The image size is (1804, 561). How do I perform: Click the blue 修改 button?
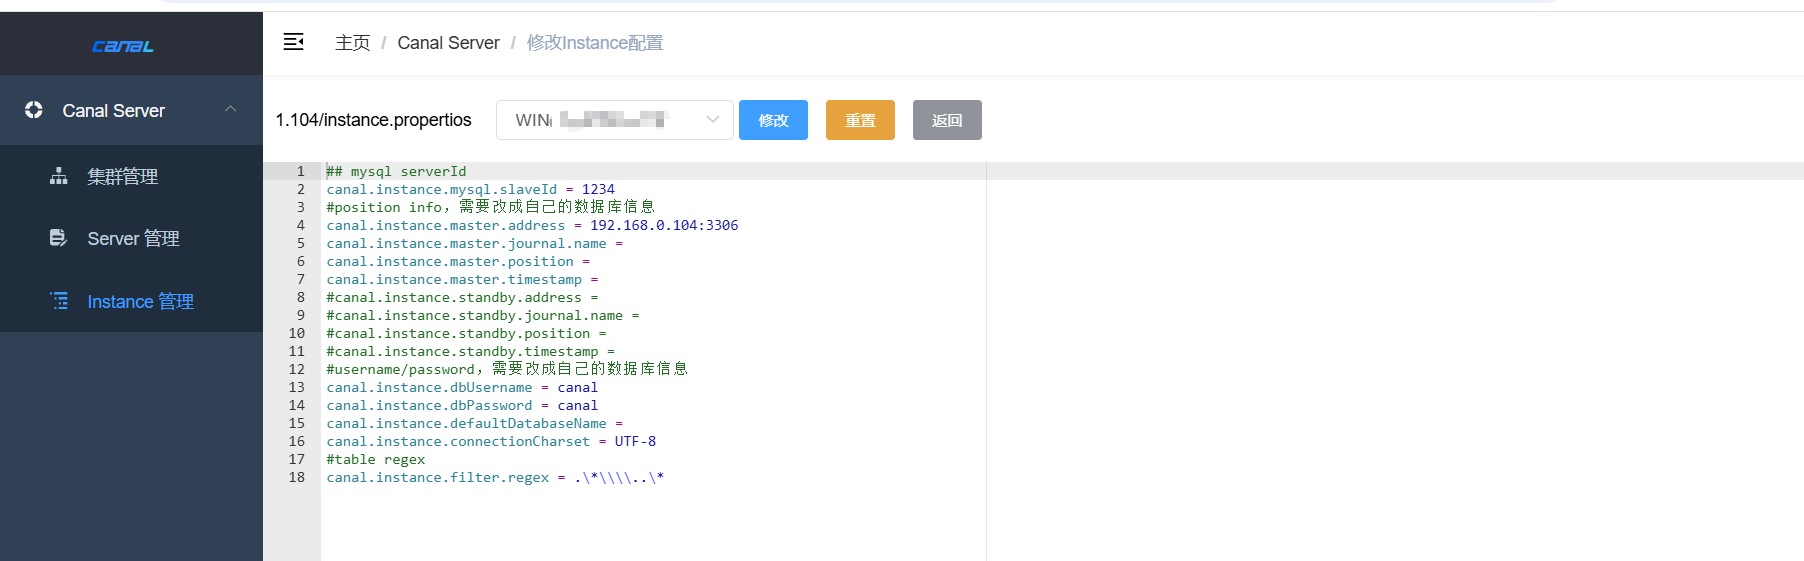(773, 120)
